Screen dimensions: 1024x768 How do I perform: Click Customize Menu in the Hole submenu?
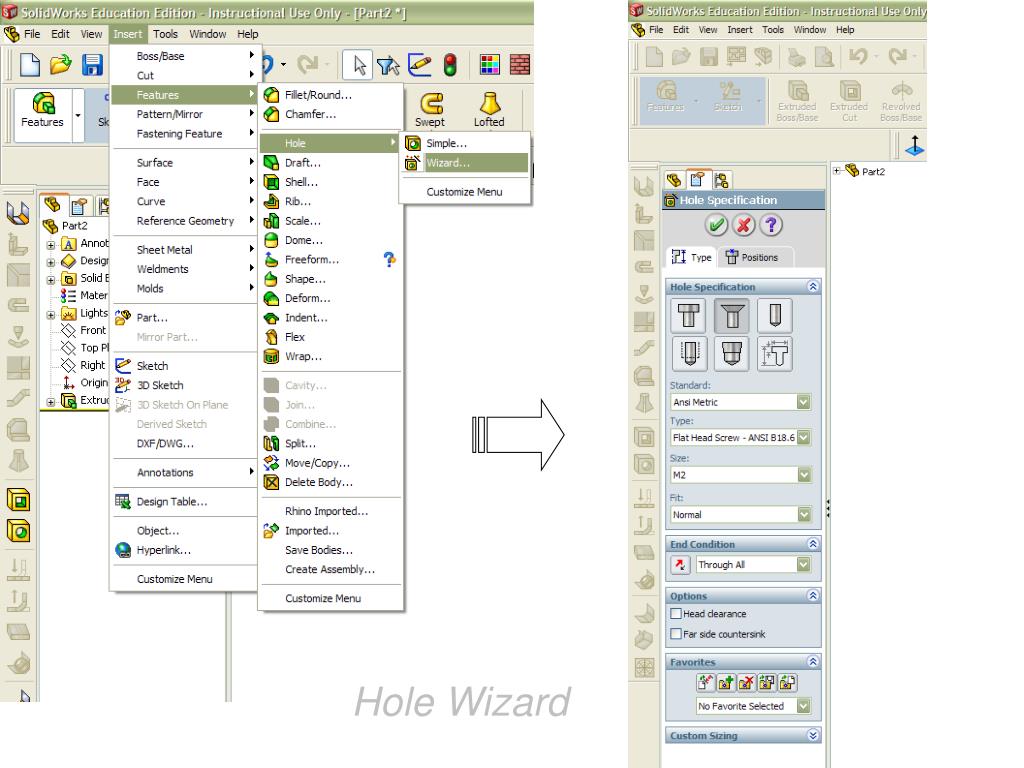click(x=465, y=192)
